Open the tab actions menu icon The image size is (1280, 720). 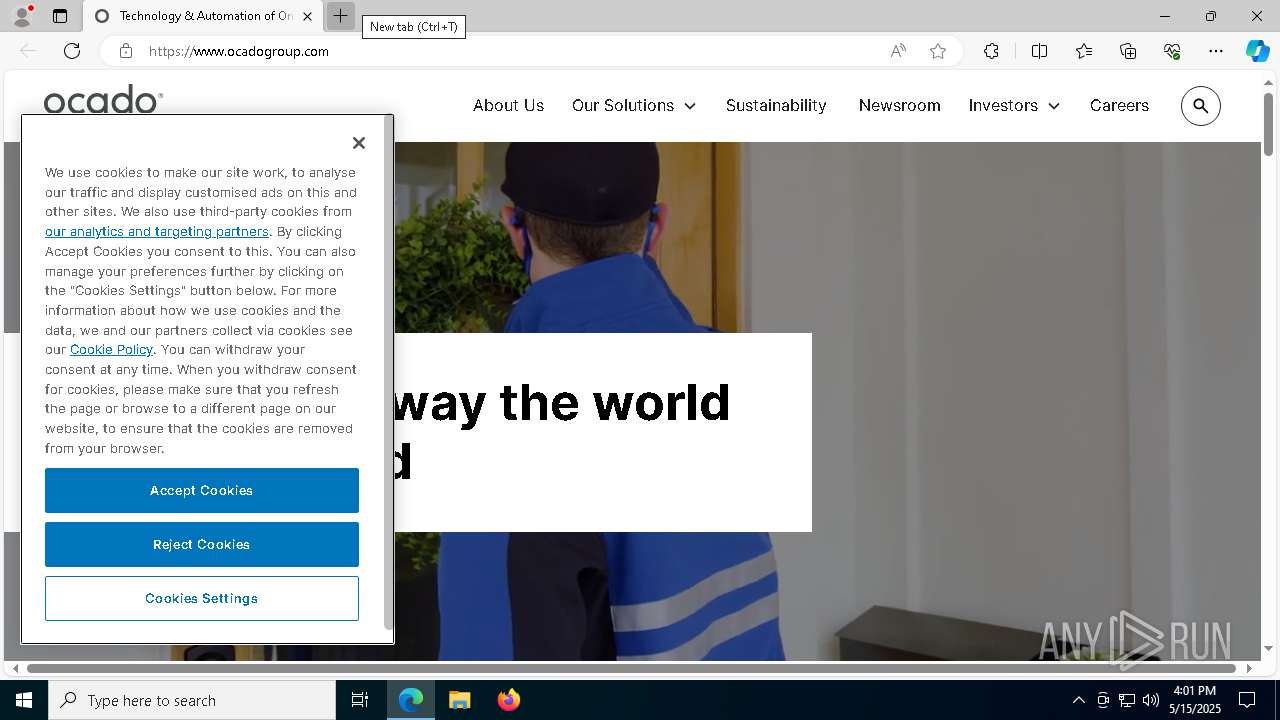coord(60,16)
